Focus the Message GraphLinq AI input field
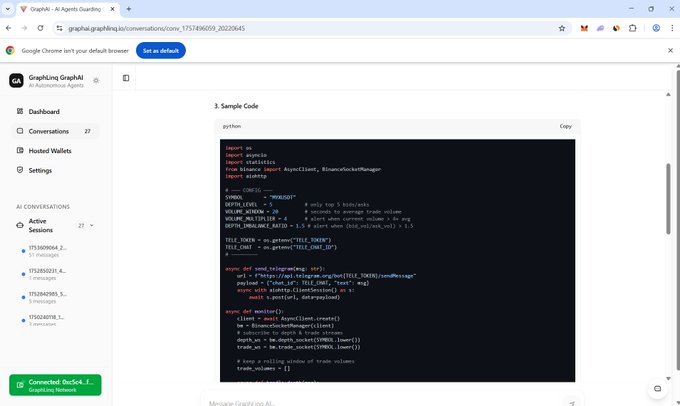 (380, 402)
